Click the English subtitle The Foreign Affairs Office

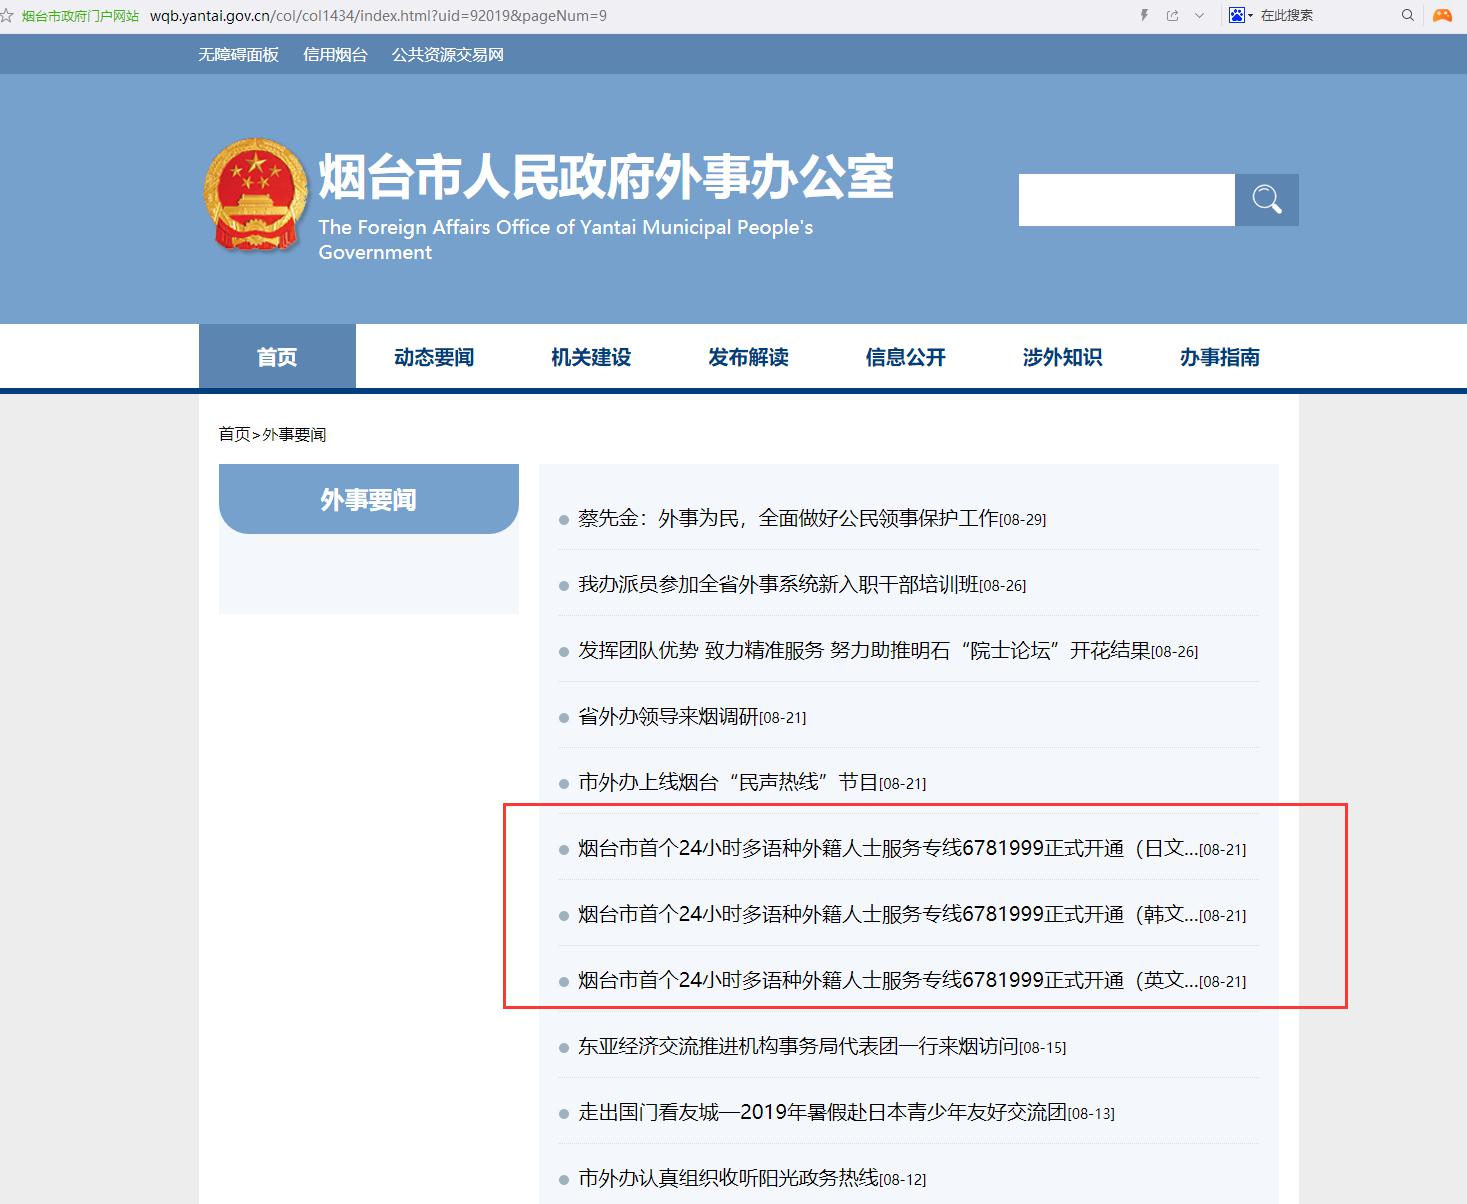click(x=566, y=239)
